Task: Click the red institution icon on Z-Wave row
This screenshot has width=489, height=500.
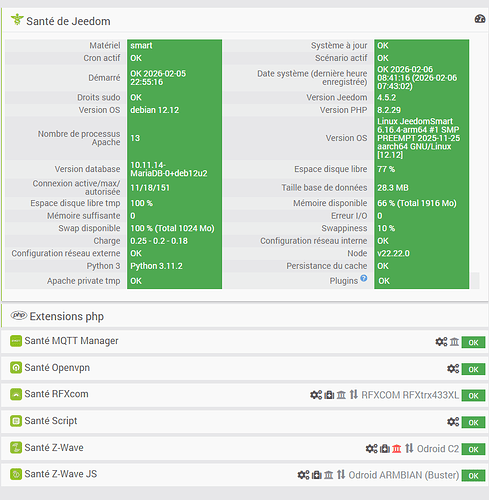Action: tap(397, 449)
